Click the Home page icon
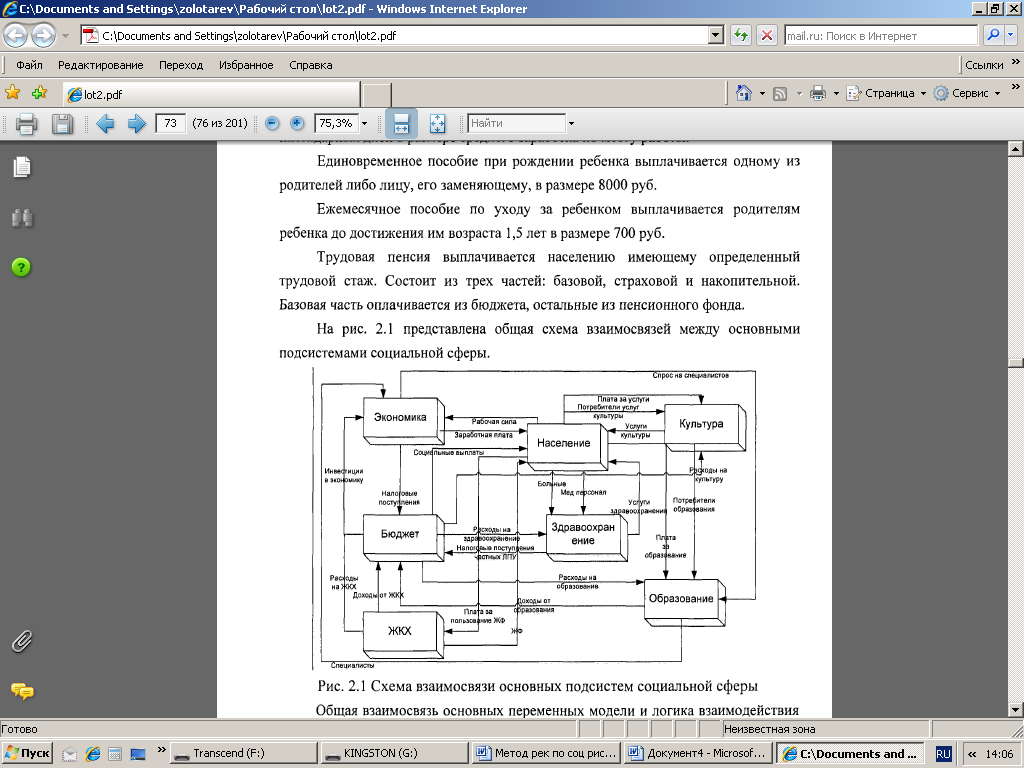Viewport: 1024px width, 768px height. tap(743, 93)
